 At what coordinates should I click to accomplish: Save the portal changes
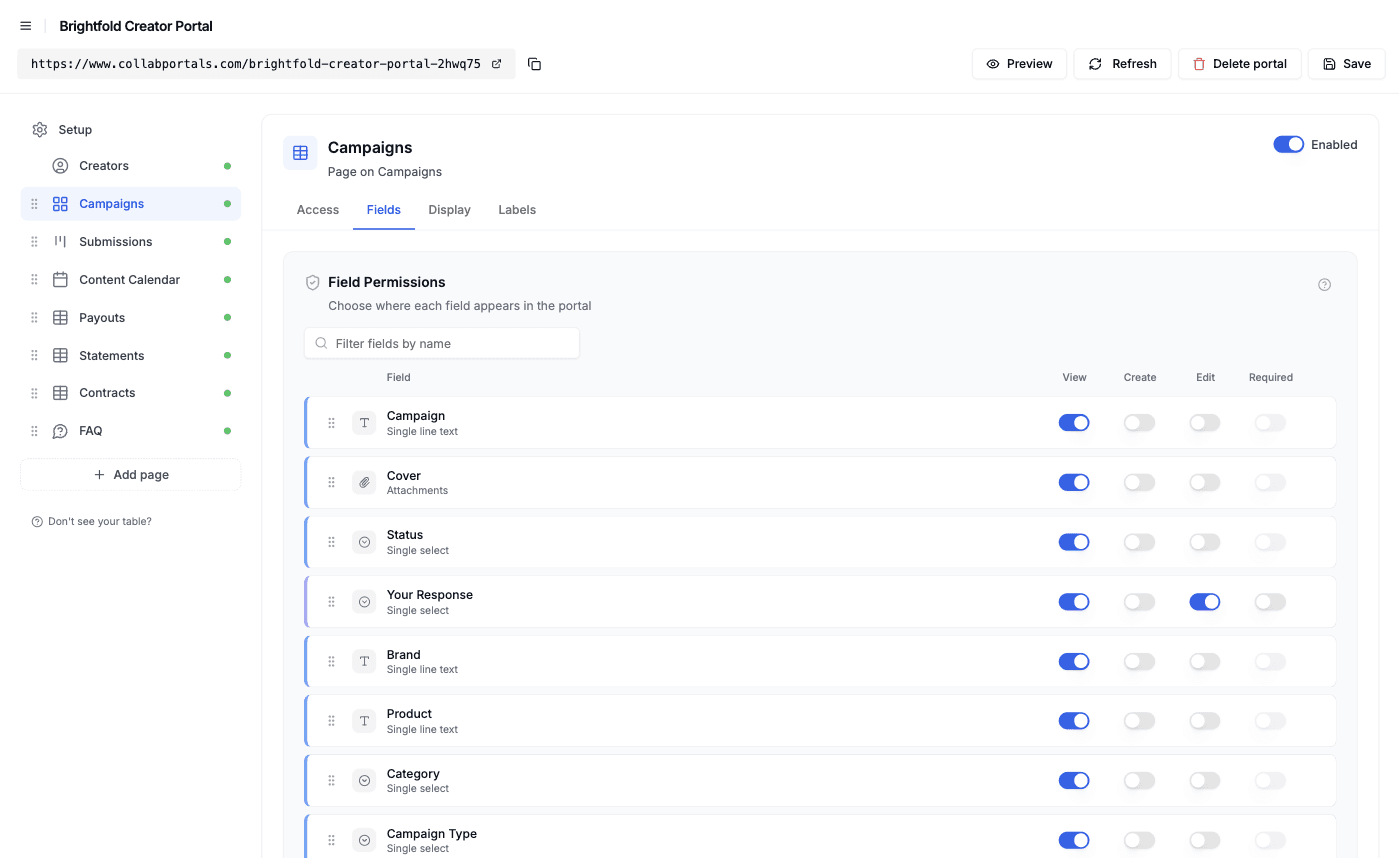pyautogui.click(x=1346, y=64)
